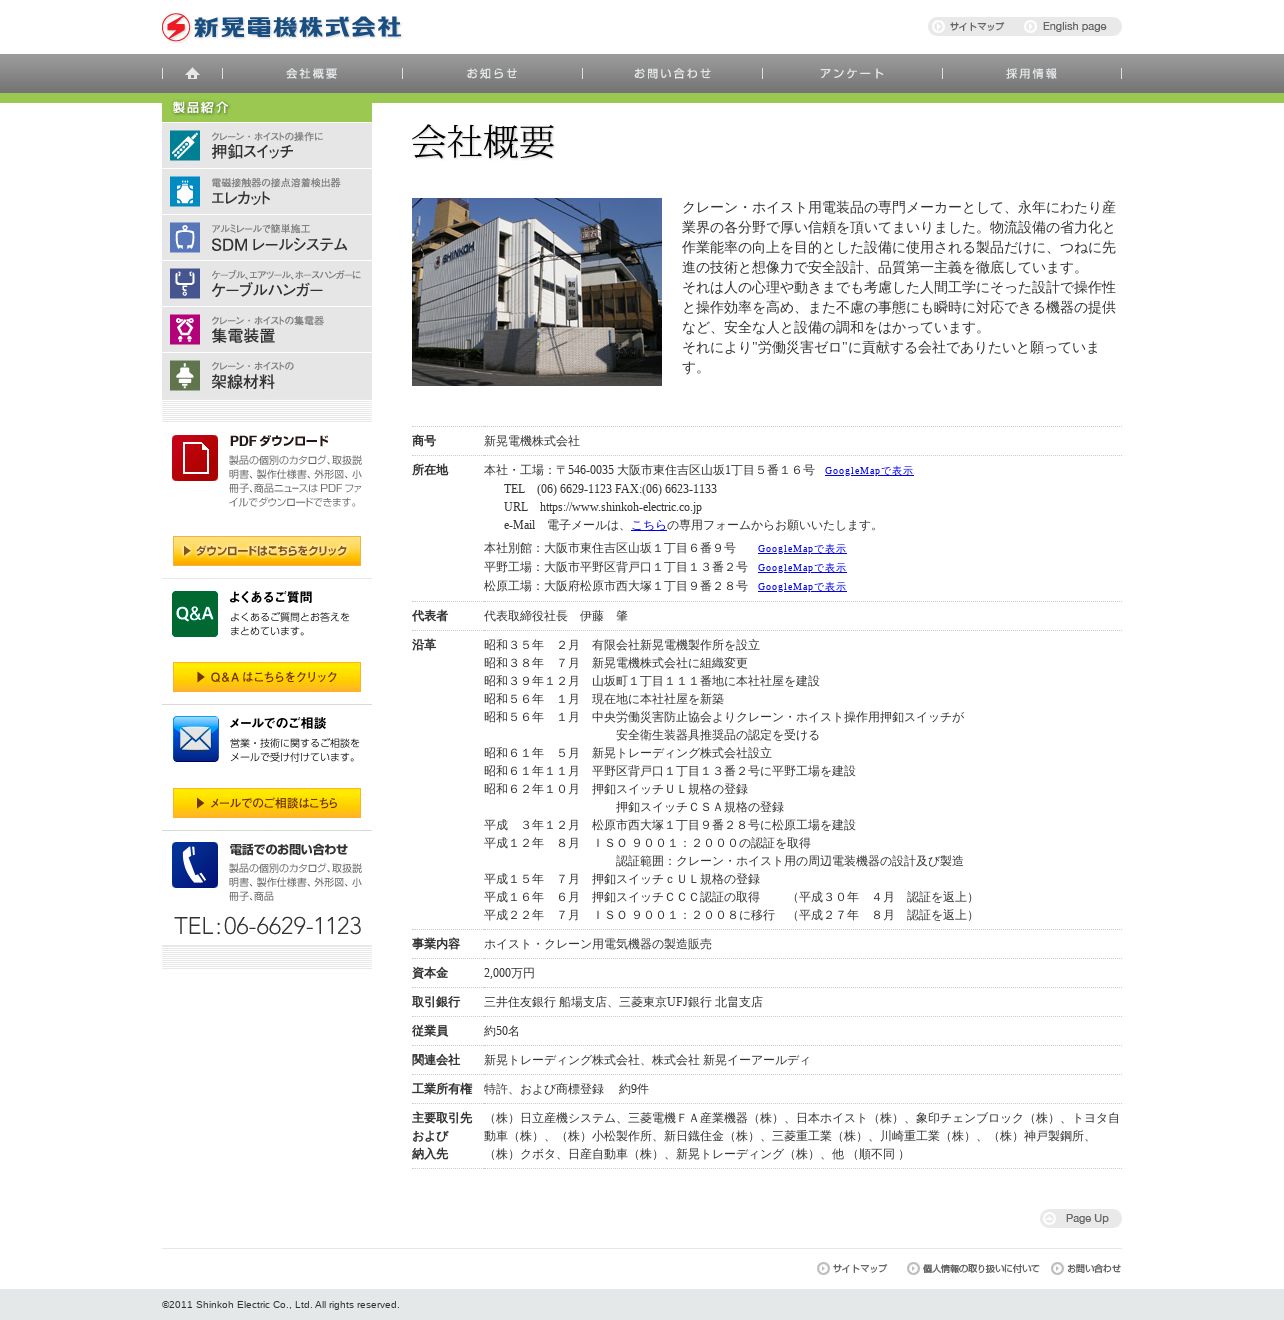Click the Shinkoh red S logo
The image size is (1284, 1320).
click(176, 27)
